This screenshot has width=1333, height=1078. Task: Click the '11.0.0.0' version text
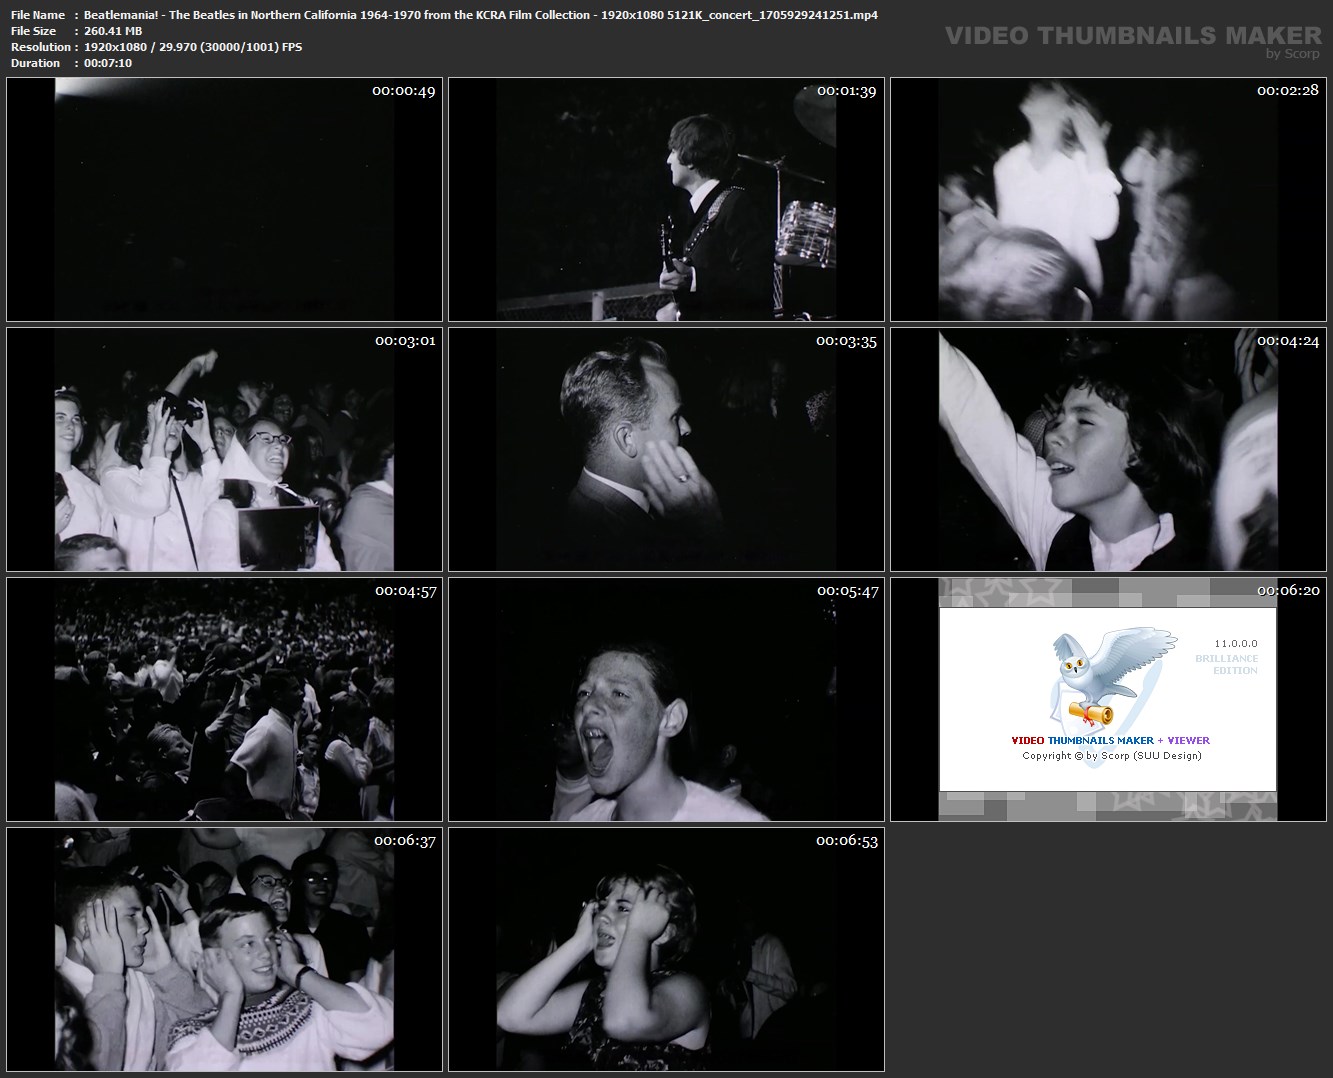click(1236, 644)
